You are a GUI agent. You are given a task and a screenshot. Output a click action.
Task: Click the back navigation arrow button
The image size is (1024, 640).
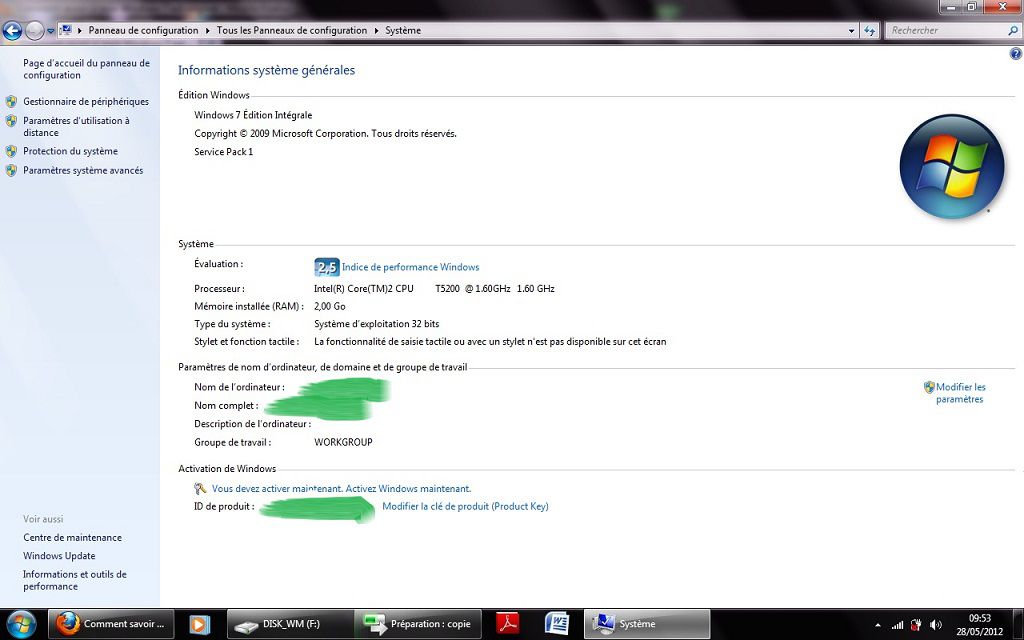[13, 31]
